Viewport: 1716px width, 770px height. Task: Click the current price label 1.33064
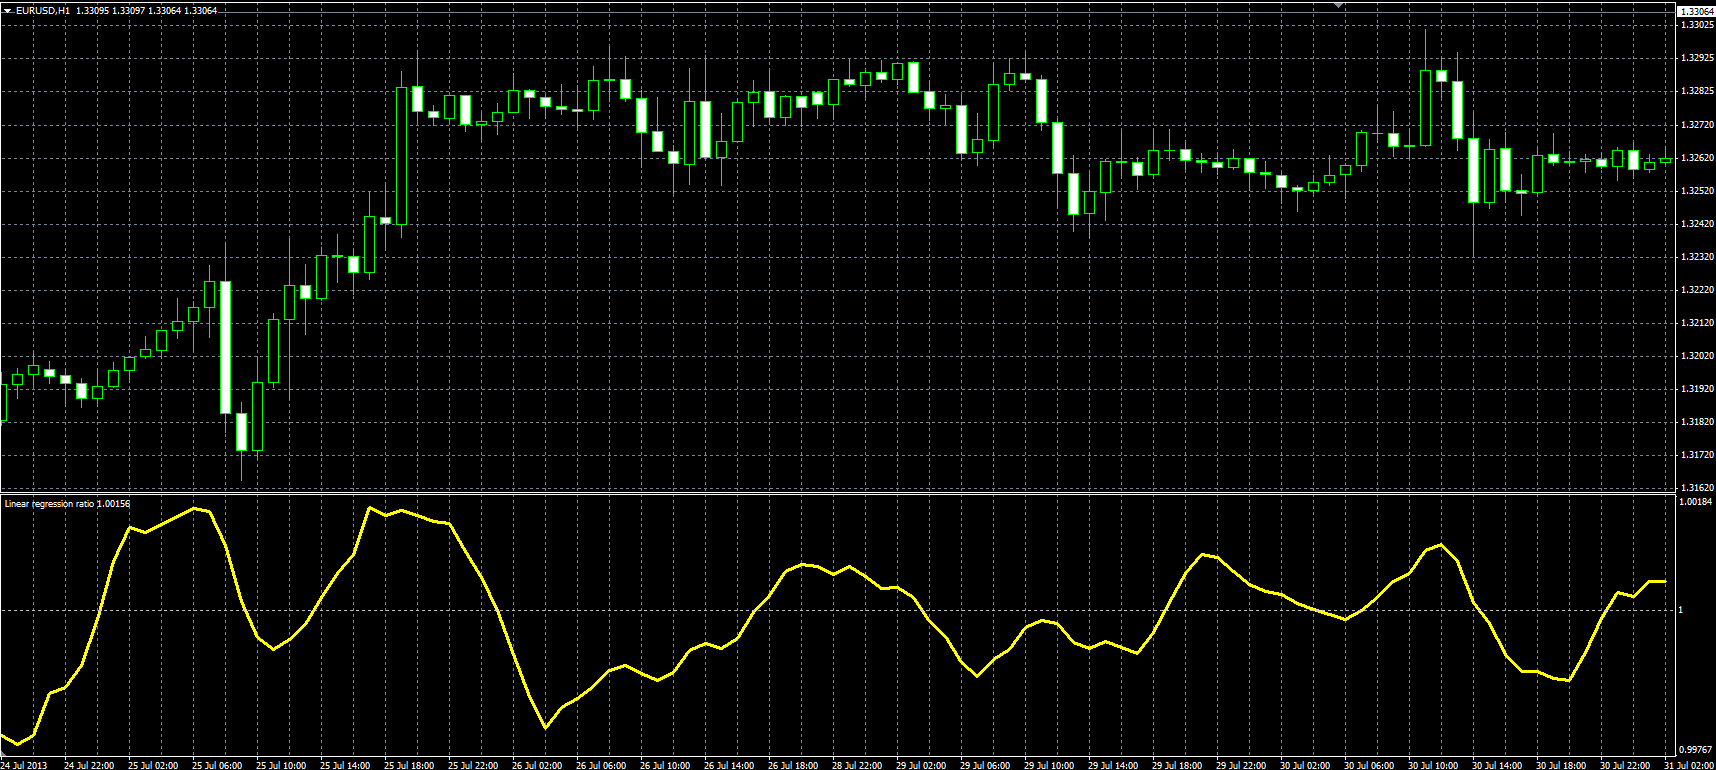[x=1696, y=11]
